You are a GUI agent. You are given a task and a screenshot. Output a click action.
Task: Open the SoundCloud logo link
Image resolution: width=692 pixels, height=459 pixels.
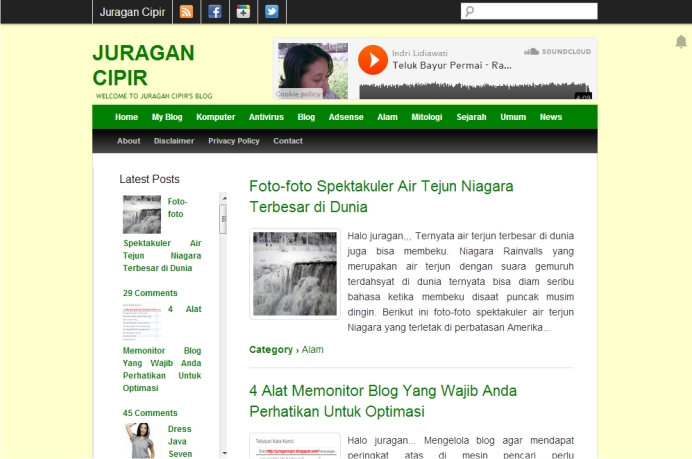tap(557, 52)
